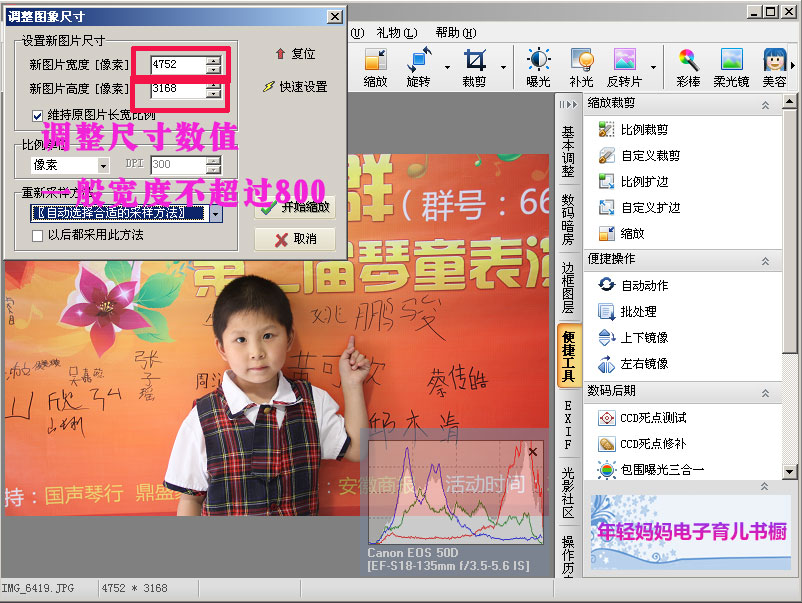Open the 反转片 toolbar dropdown arrow
The width and height of the screenshot is (802, 603).
653,68
